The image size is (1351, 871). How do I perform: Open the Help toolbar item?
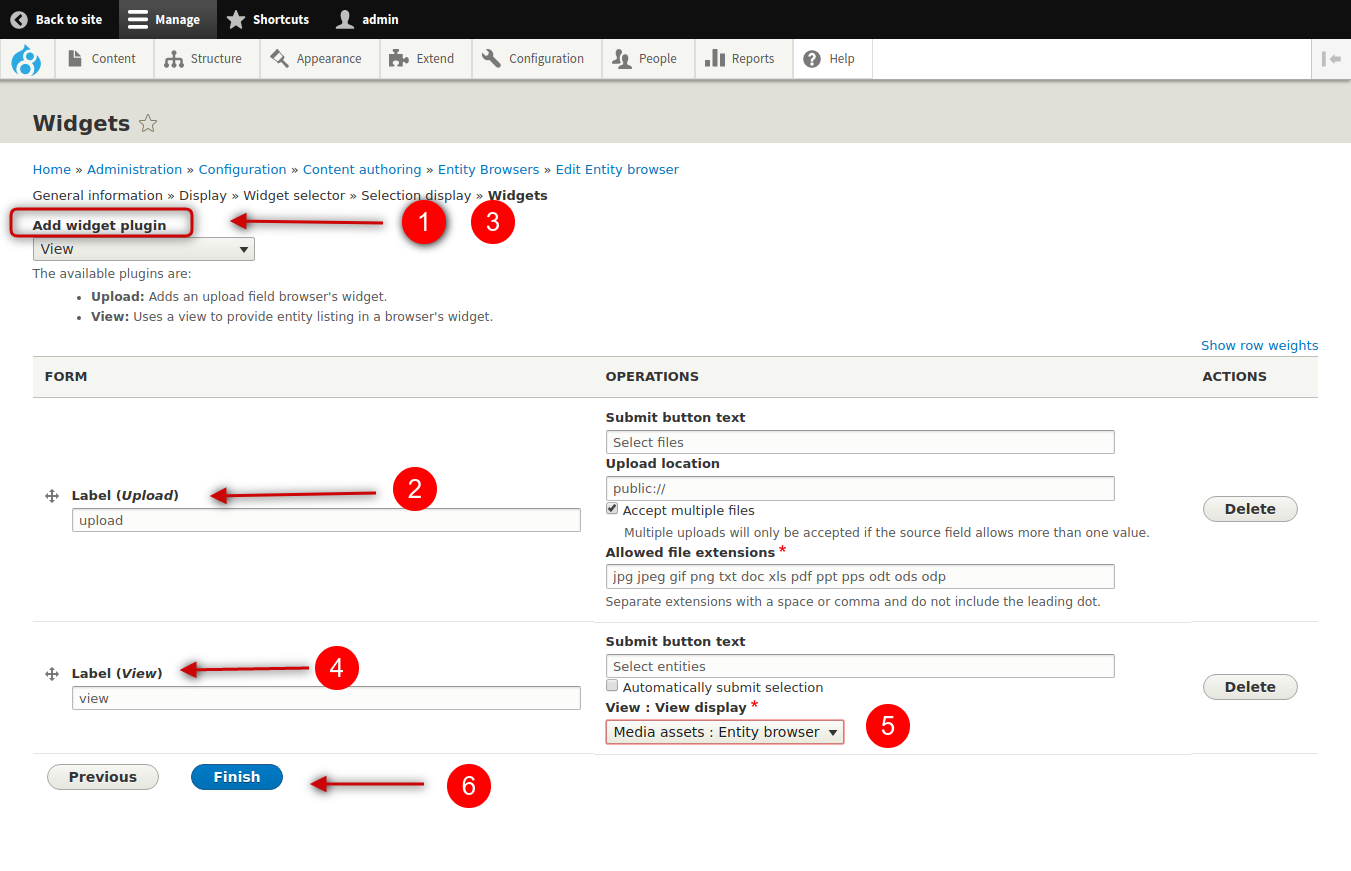point(829,59)
